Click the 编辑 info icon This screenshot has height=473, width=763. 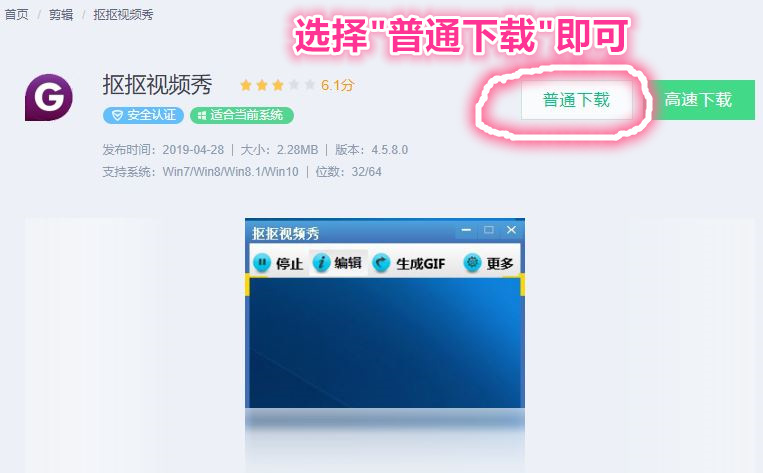coord(321,263)
